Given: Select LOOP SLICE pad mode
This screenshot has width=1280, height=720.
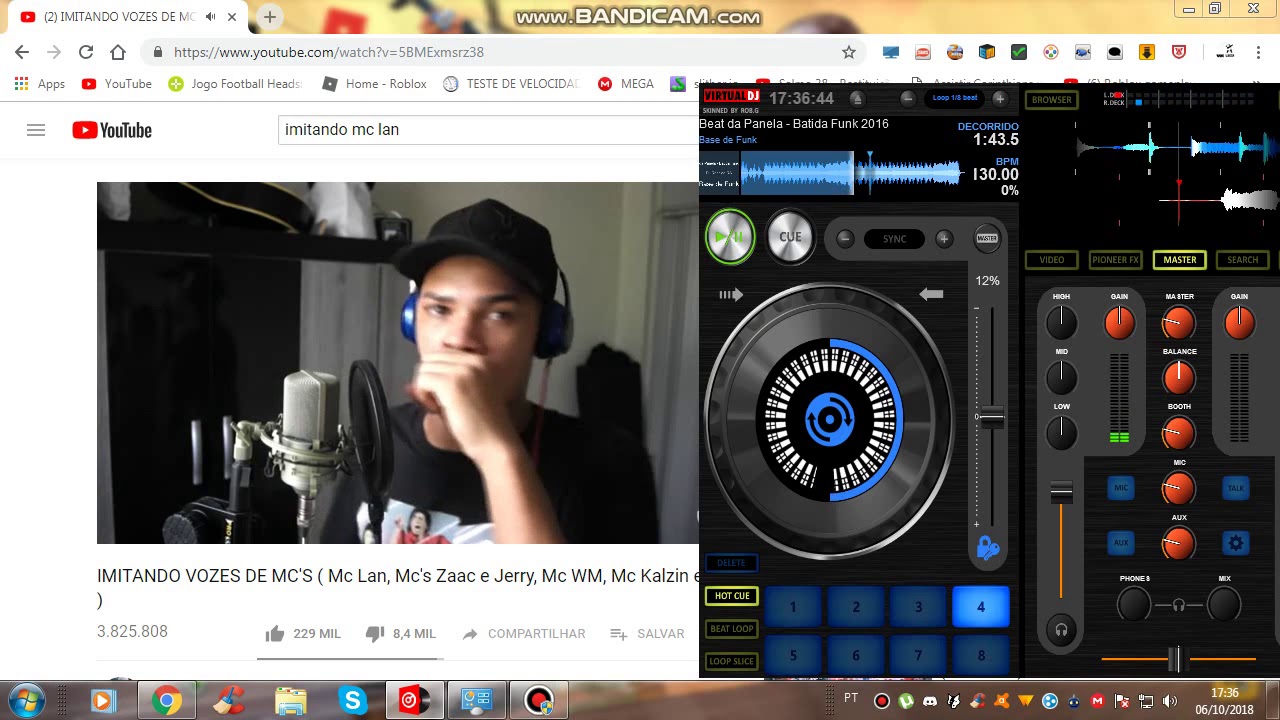Looking at the screenshot, I should point(732,661).
